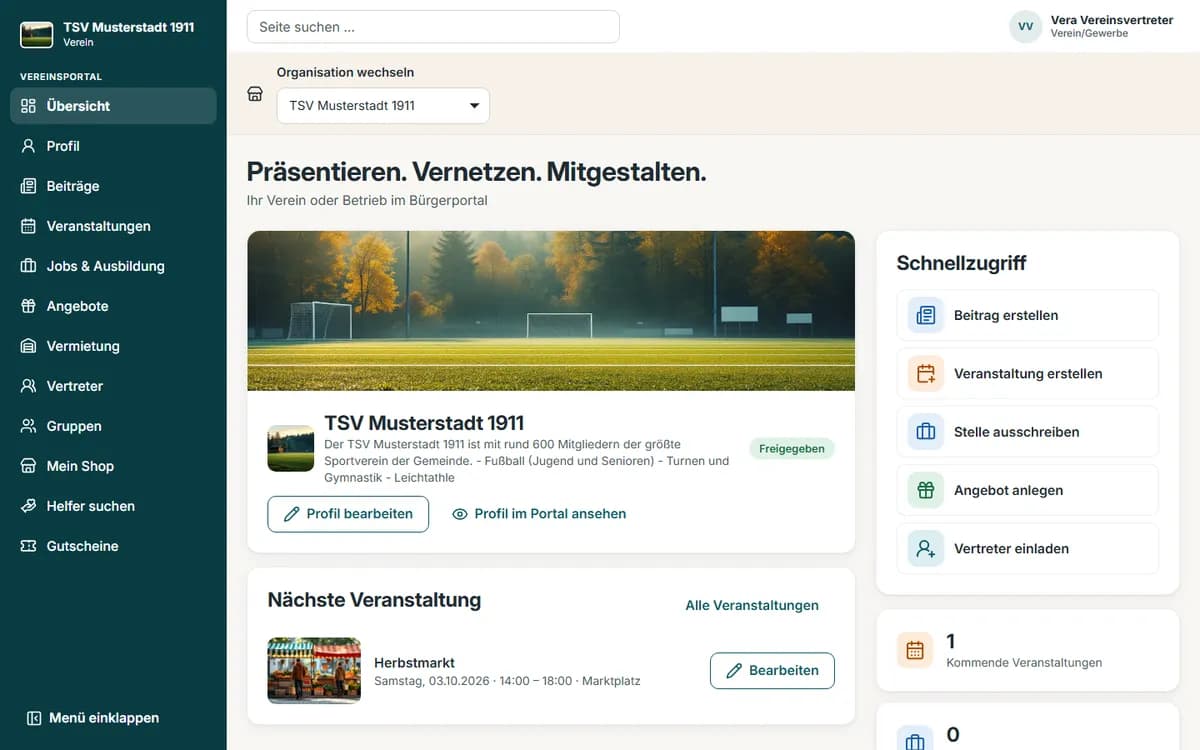Image resolution: width=1200 pixels, height=750 pixels.
Task: Click the VV user avatar
Action: [1026, 26]
